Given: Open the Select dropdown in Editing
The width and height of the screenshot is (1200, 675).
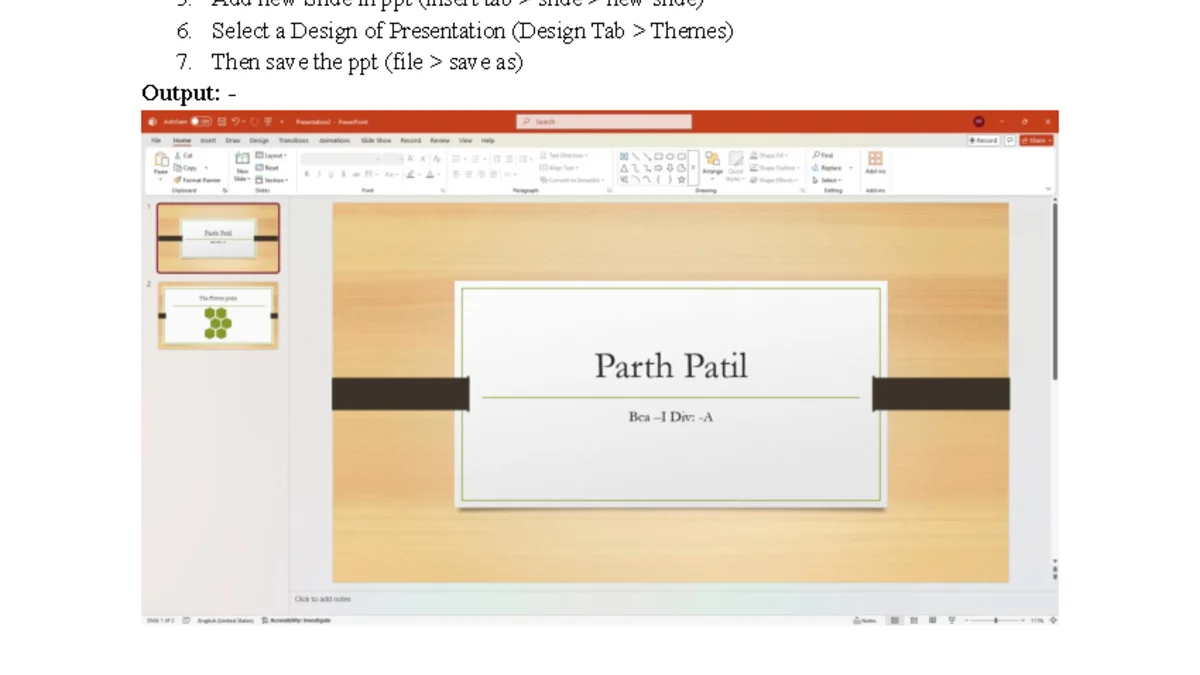Looking at the screenshot, I should 827,180.
